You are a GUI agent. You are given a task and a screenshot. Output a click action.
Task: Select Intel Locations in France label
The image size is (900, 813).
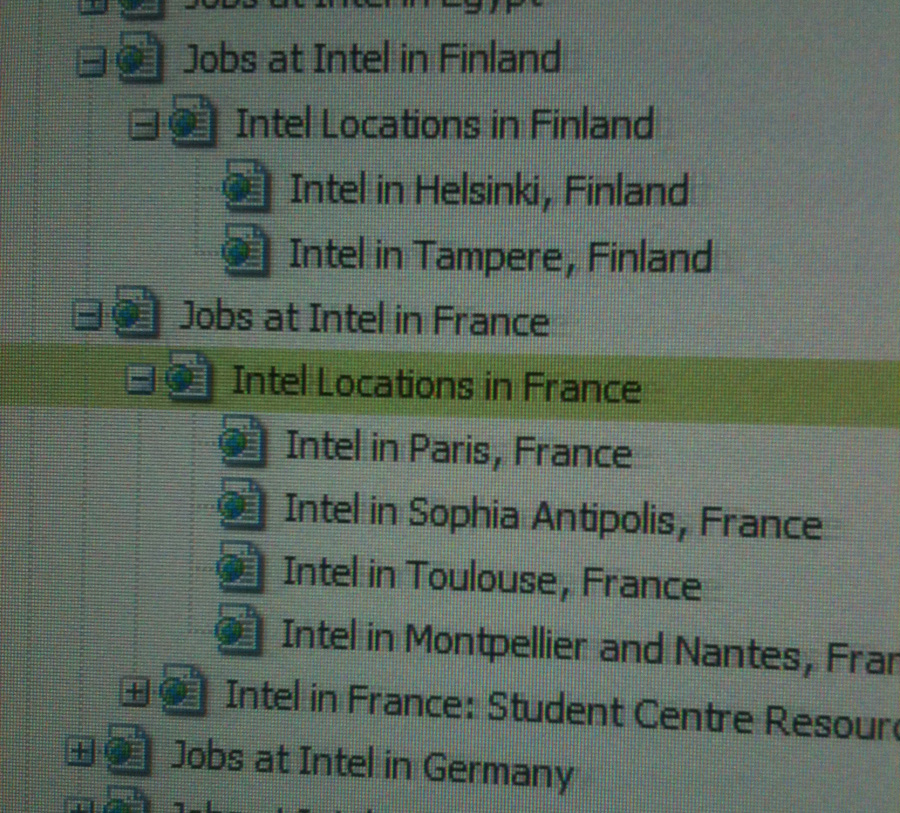pos(436,384)
